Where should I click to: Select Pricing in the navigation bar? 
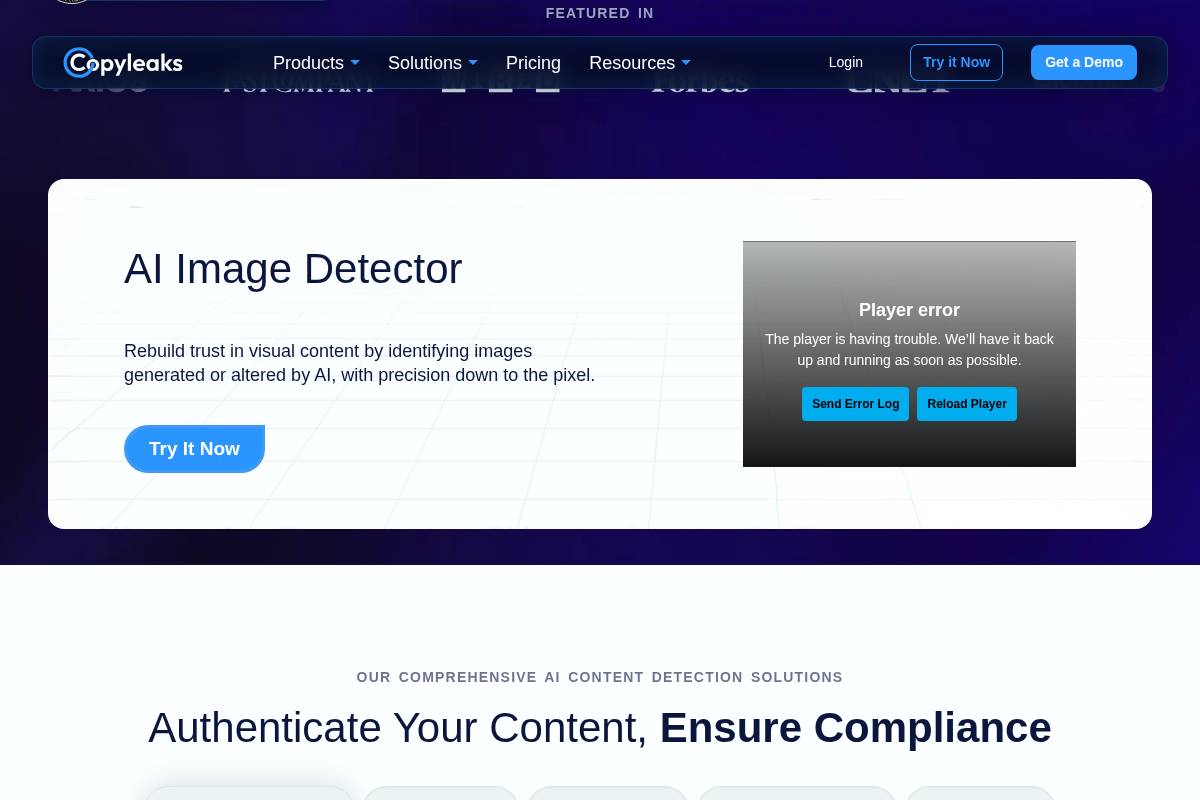click(x=533, y=62)
